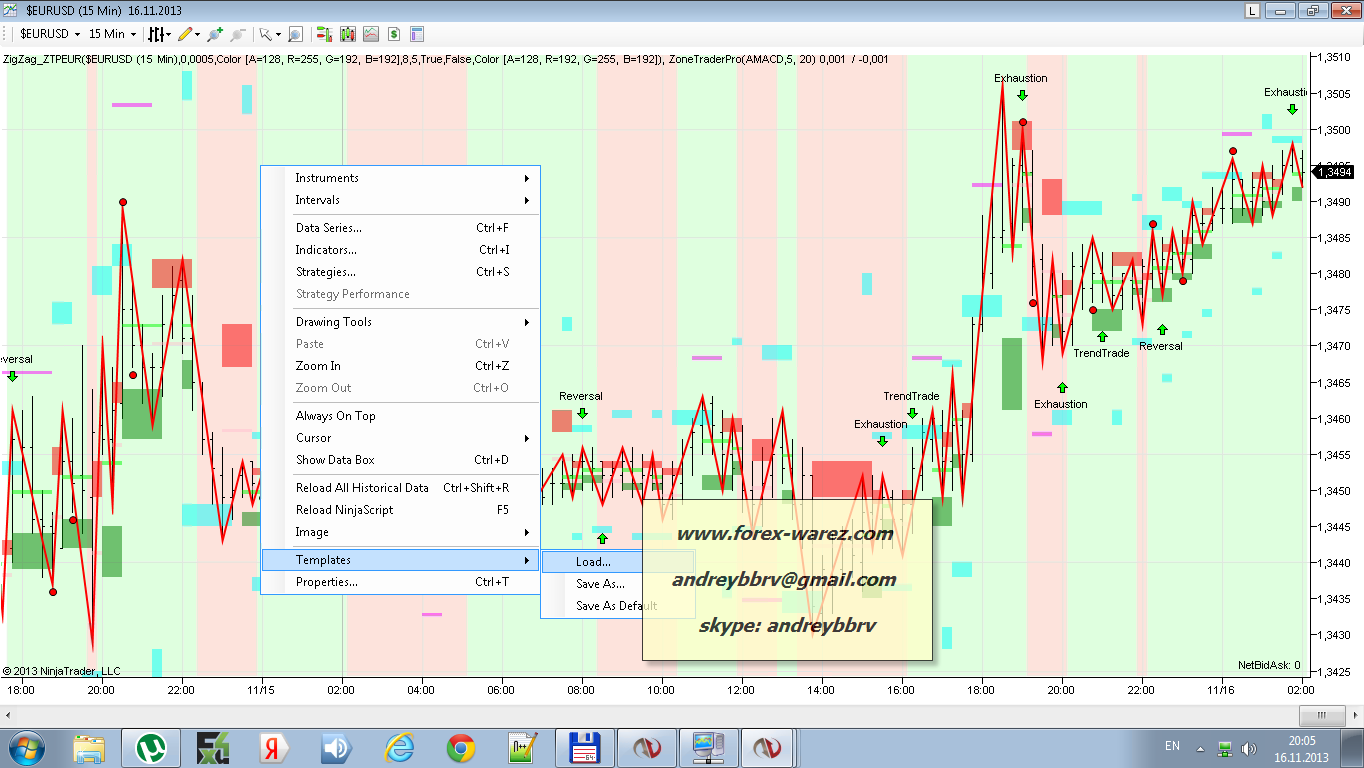1364x768 pixels.
Task: Open Data Series via candlestick toolbar icon
Action: 348,34
